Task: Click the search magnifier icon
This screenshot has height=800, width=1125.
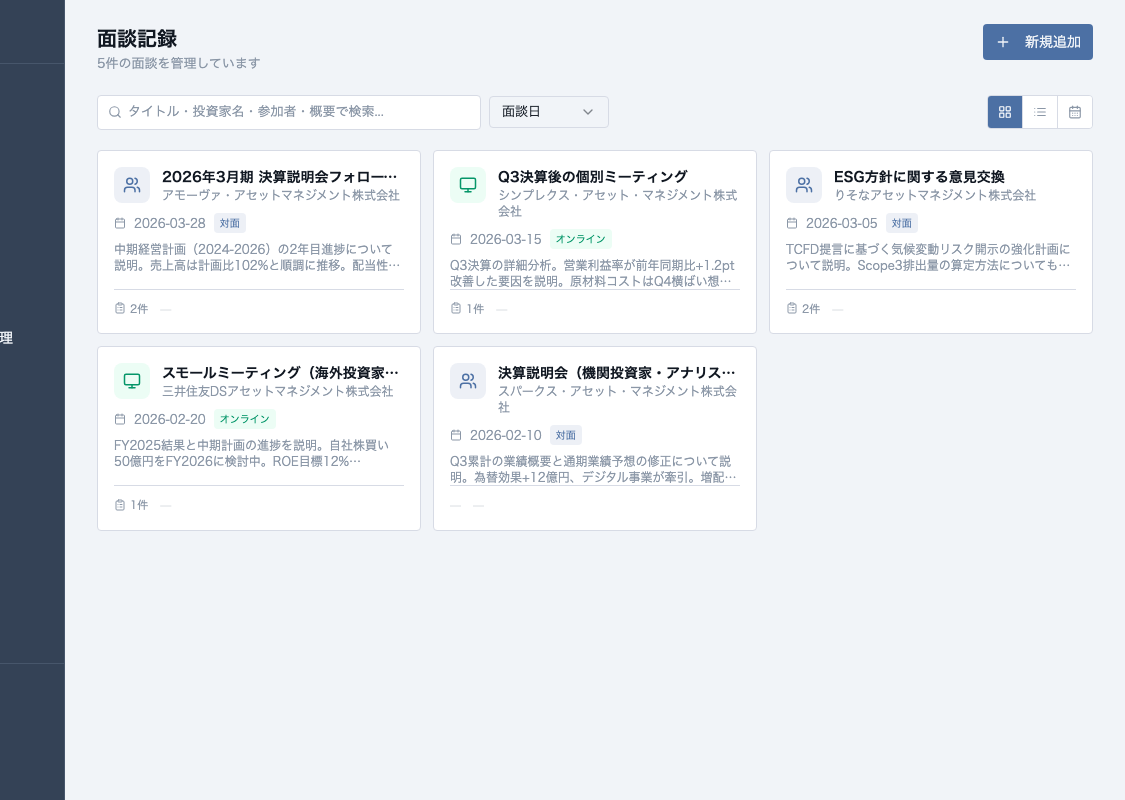Action: coord(115,112)
